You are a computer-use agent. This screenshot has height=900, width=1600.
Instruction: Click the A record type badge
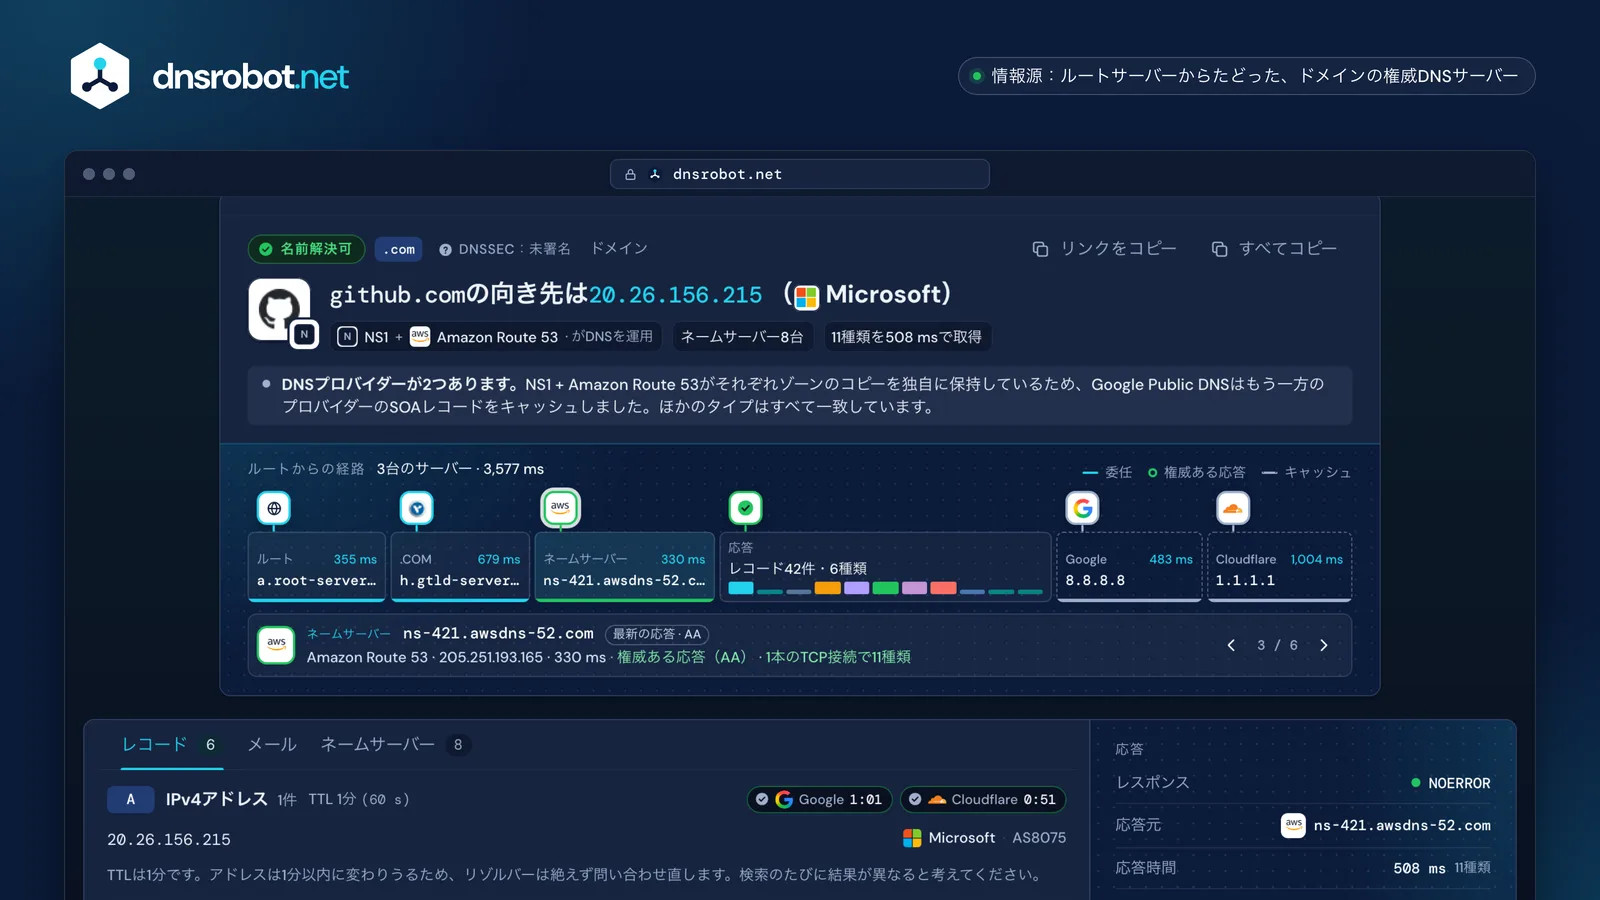[130, 799]
